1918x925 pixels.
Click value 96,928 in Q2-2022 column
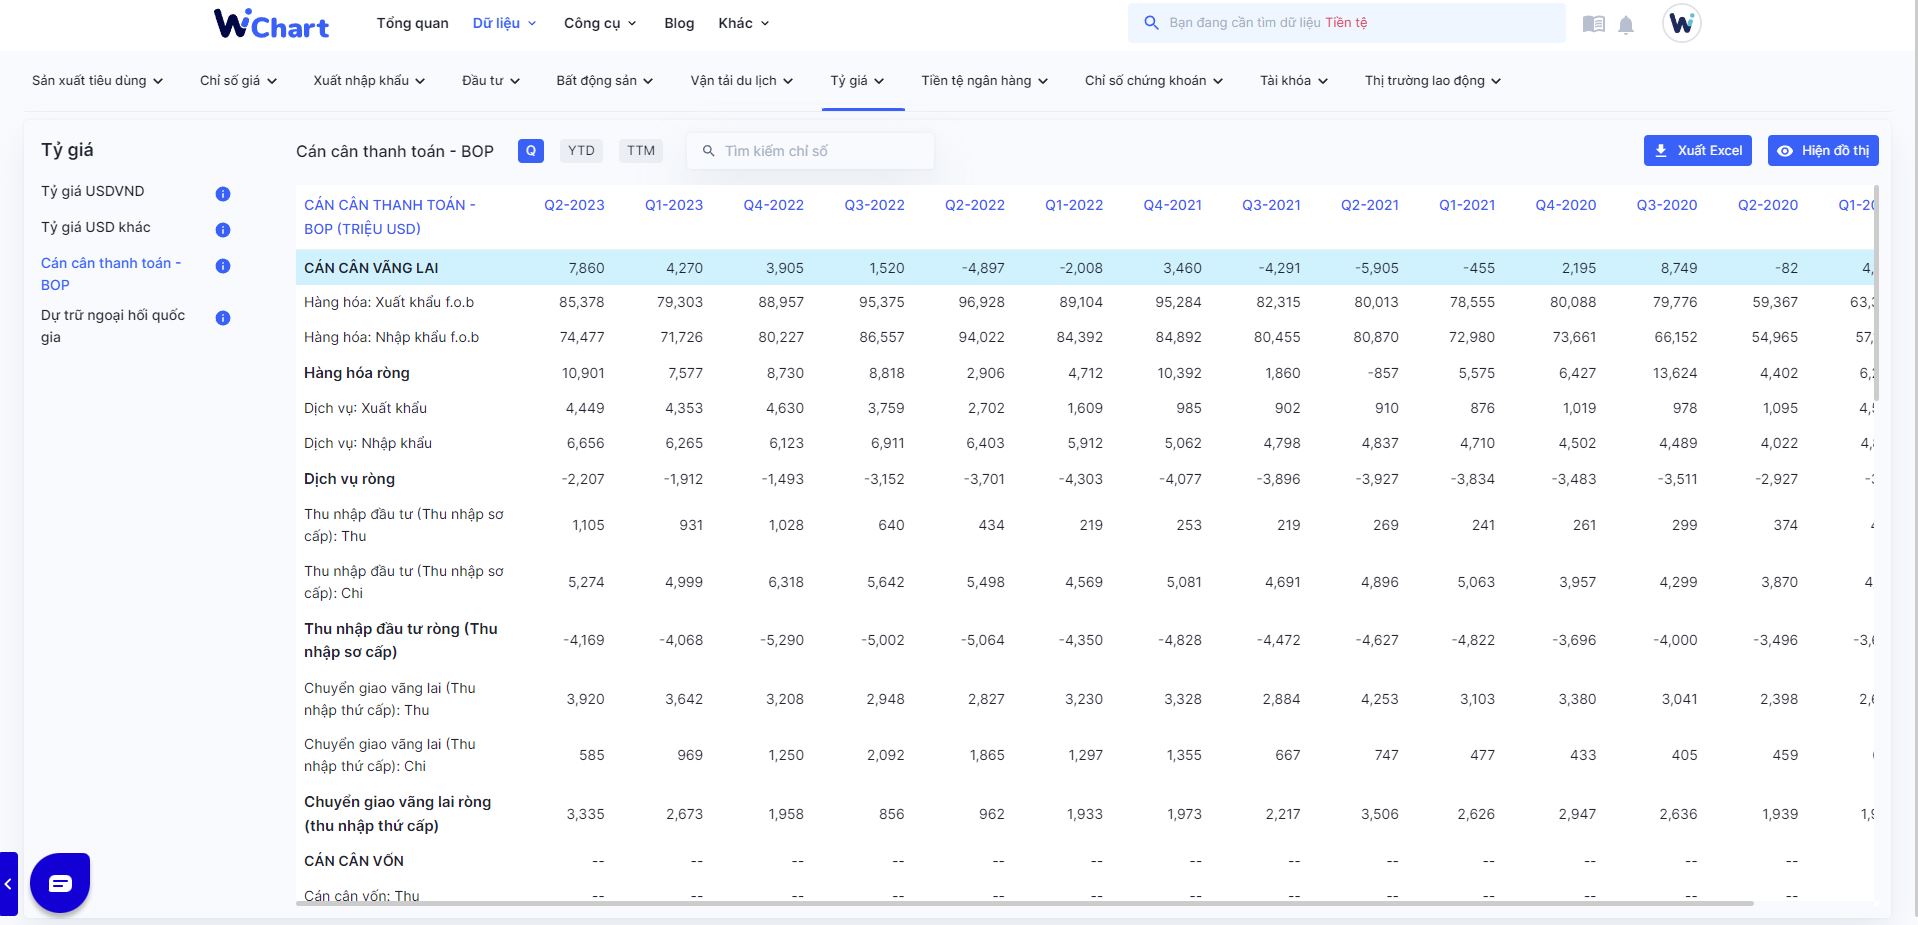[981, 302]
